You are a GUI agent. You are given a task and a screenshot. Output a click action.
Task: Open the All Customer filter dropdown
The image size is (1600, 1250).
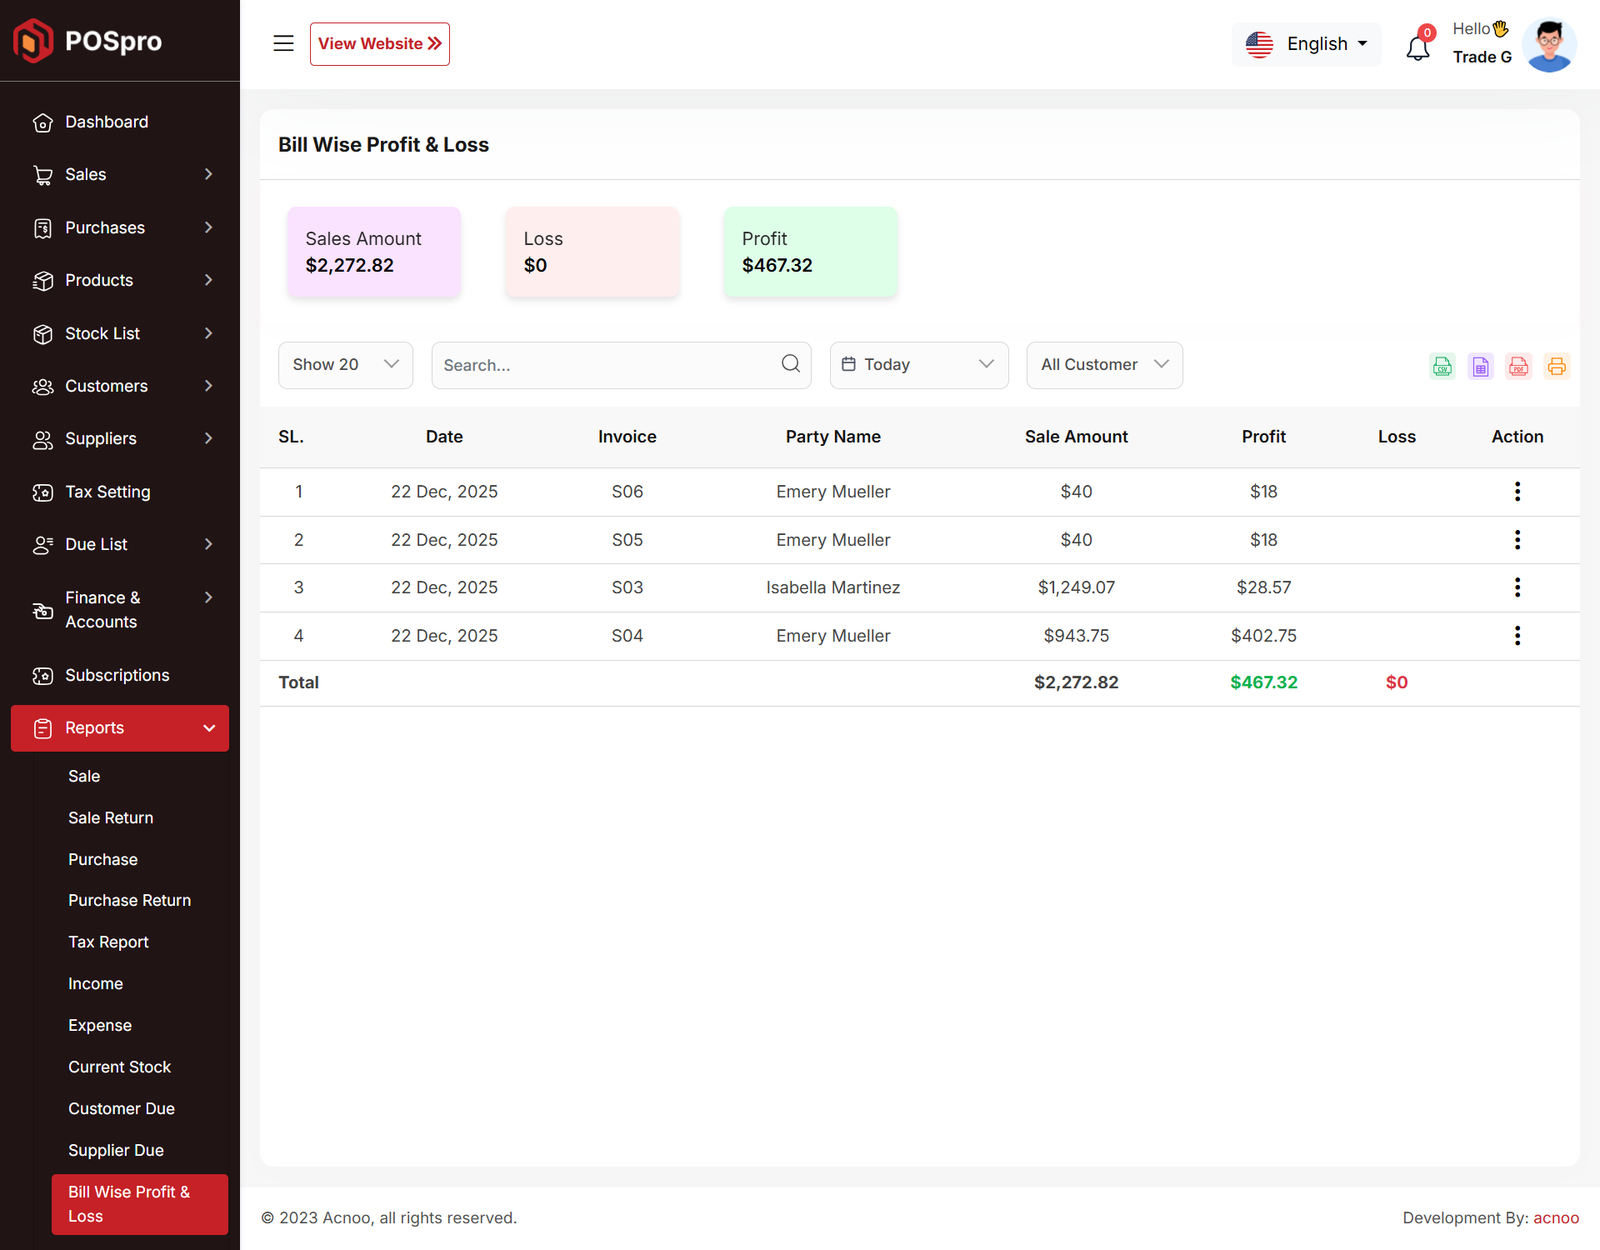1104,365
